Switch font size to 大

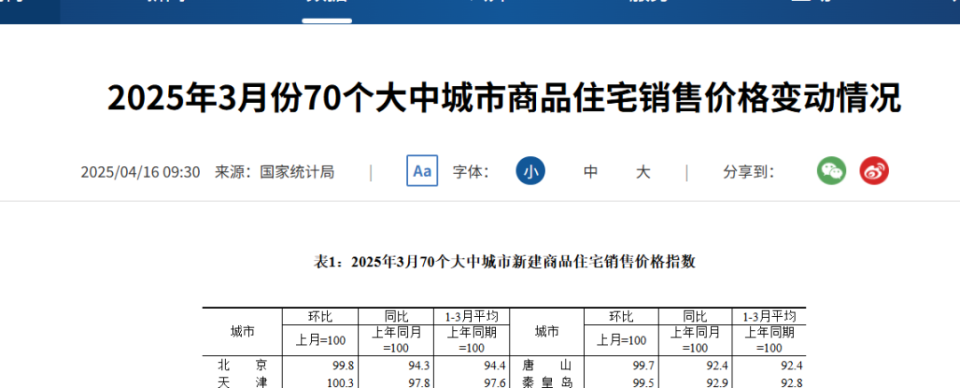click(x=642, y=172)
